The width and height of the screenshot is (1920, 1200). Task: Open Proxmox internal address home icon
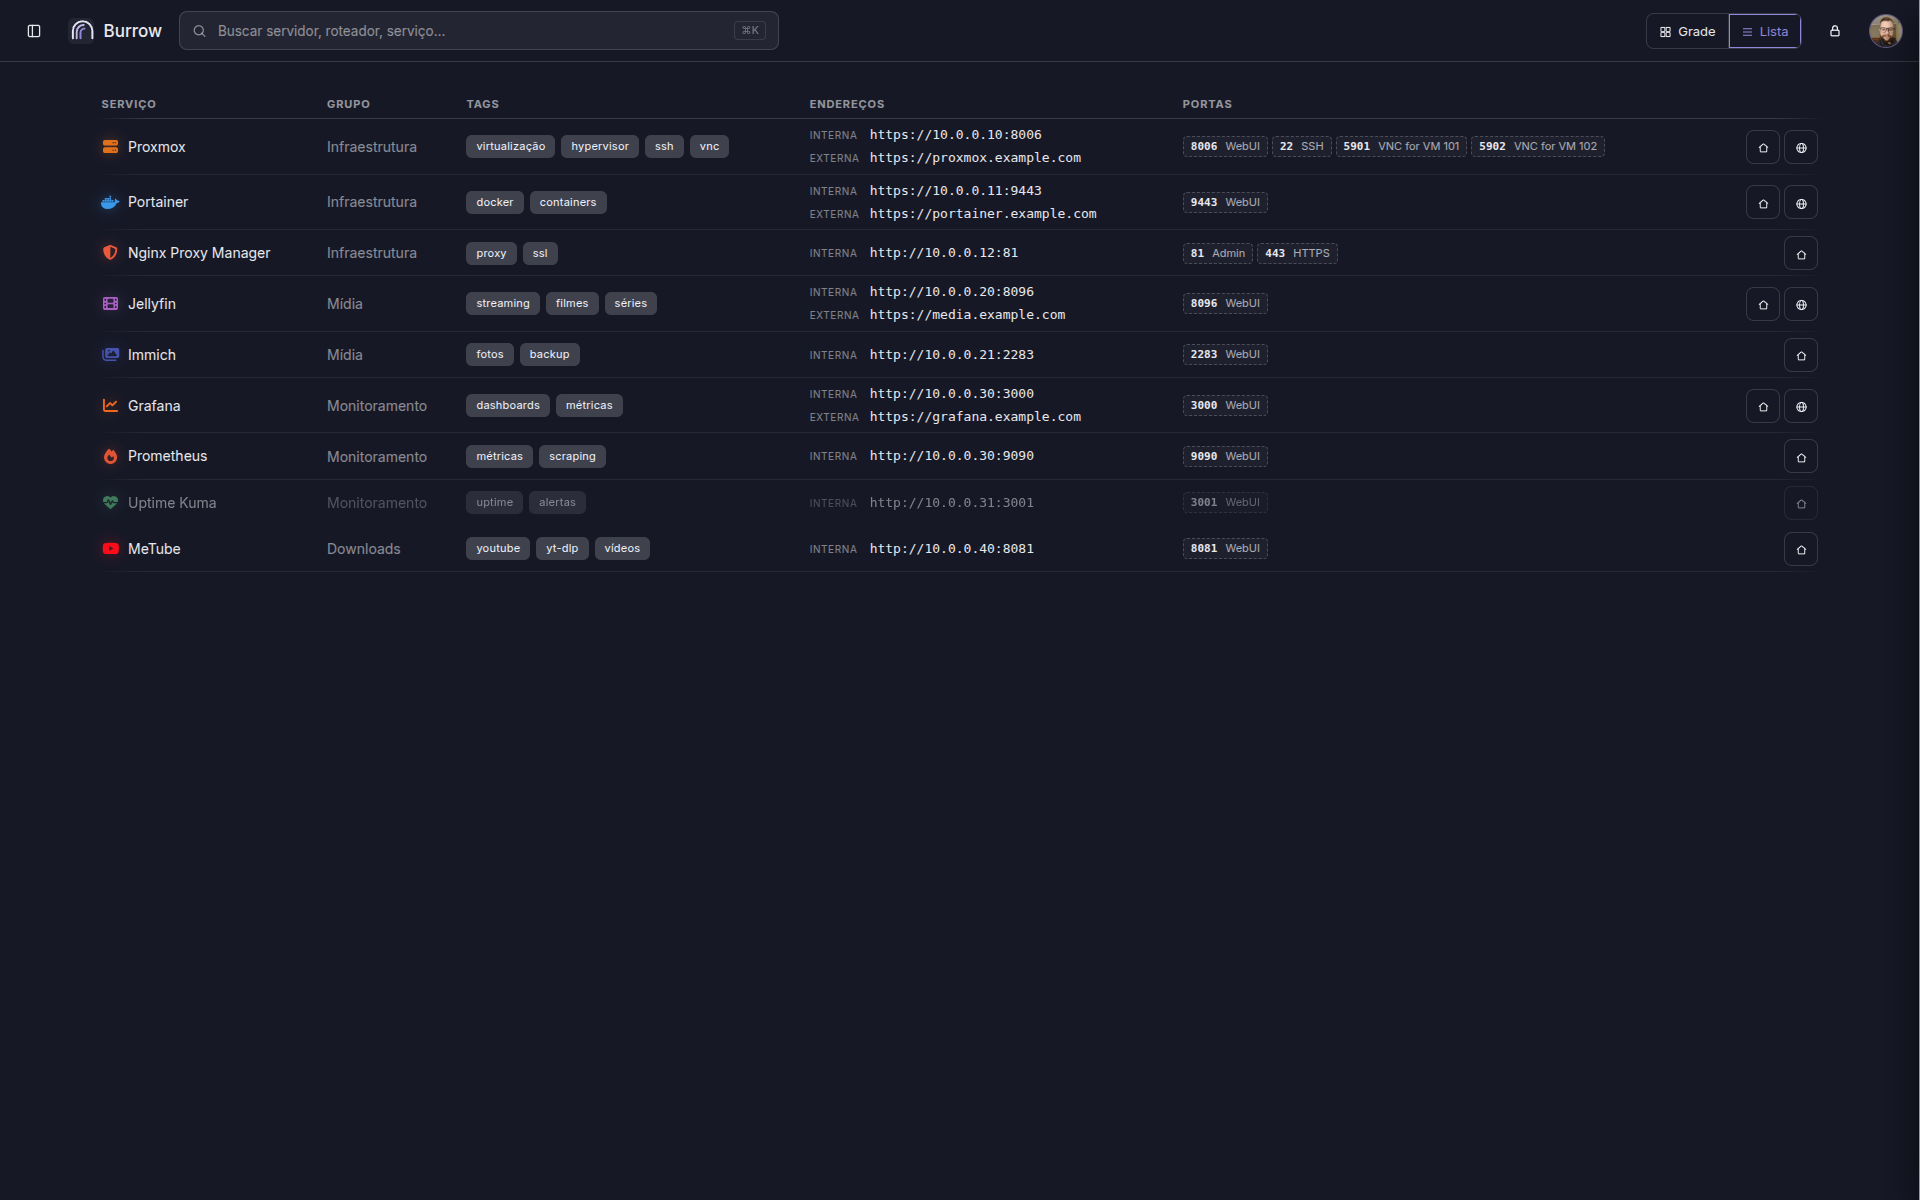click(x=1763, y=147)
